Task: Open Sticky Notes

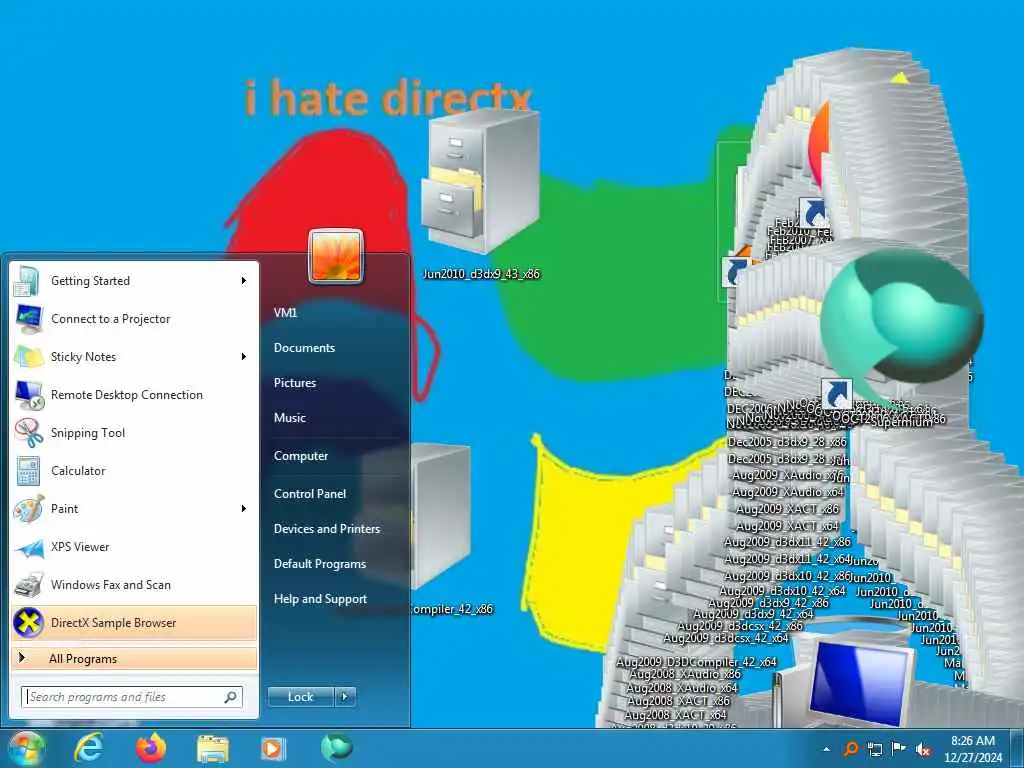Action: 134,357
